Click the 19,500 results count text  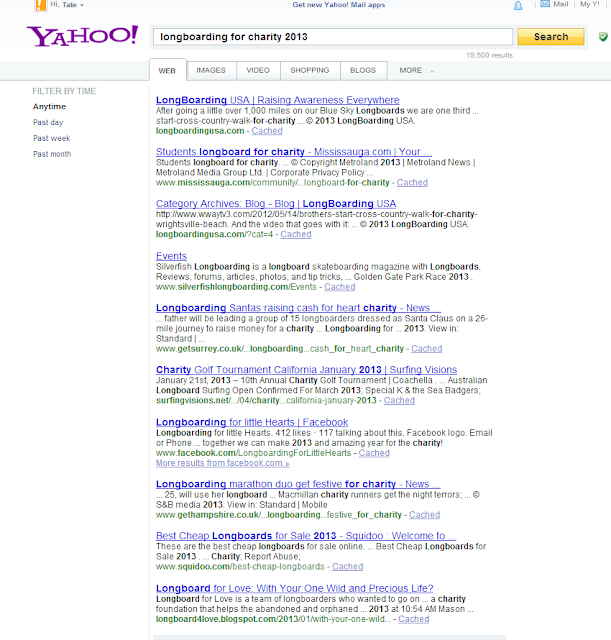click(489, 56)
